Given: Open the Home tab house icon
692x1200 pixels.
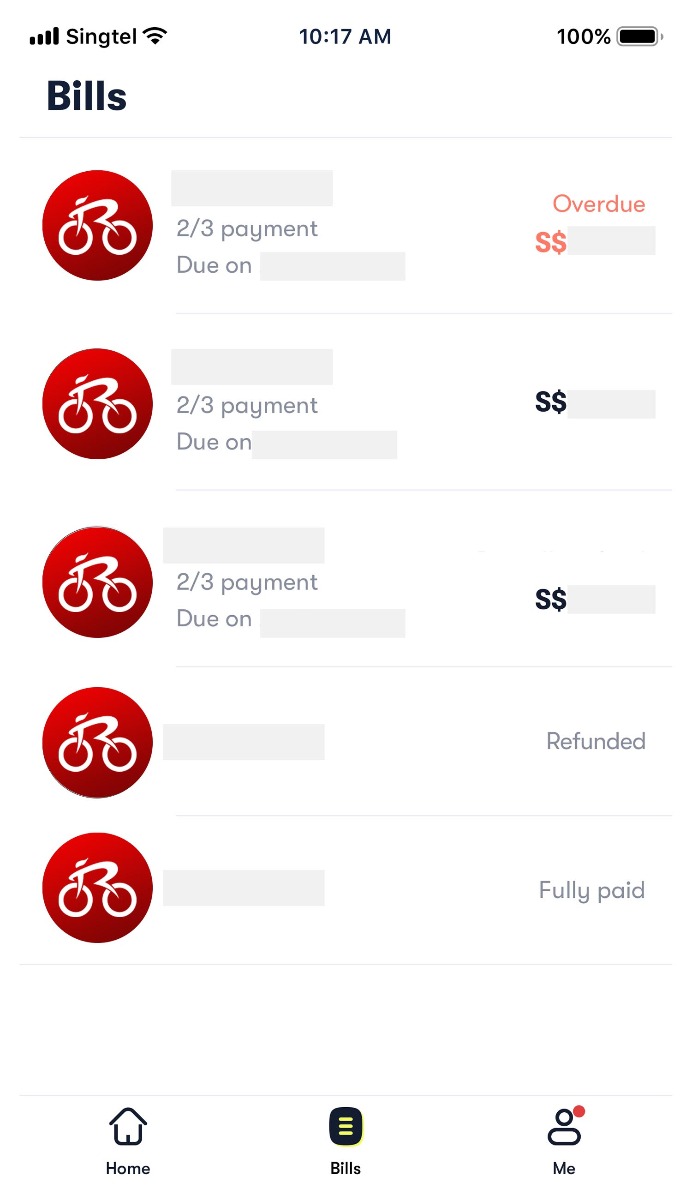Looking at the screenshot, I should 128,1125.
